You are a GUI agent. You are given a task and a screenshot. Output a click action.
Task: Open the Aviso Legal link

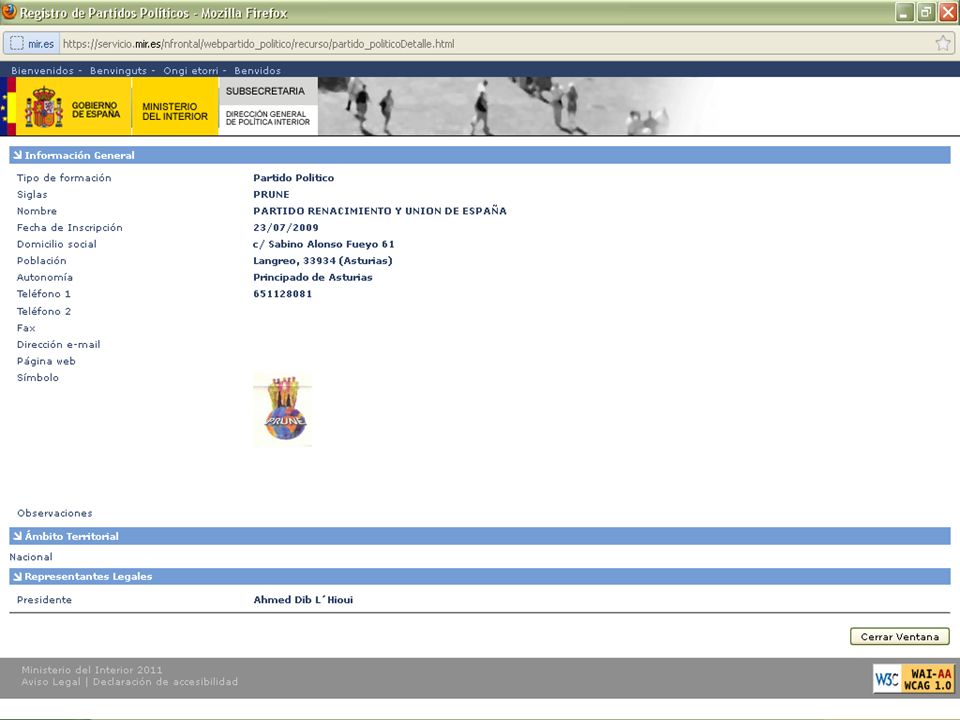[x=51, y=681]
